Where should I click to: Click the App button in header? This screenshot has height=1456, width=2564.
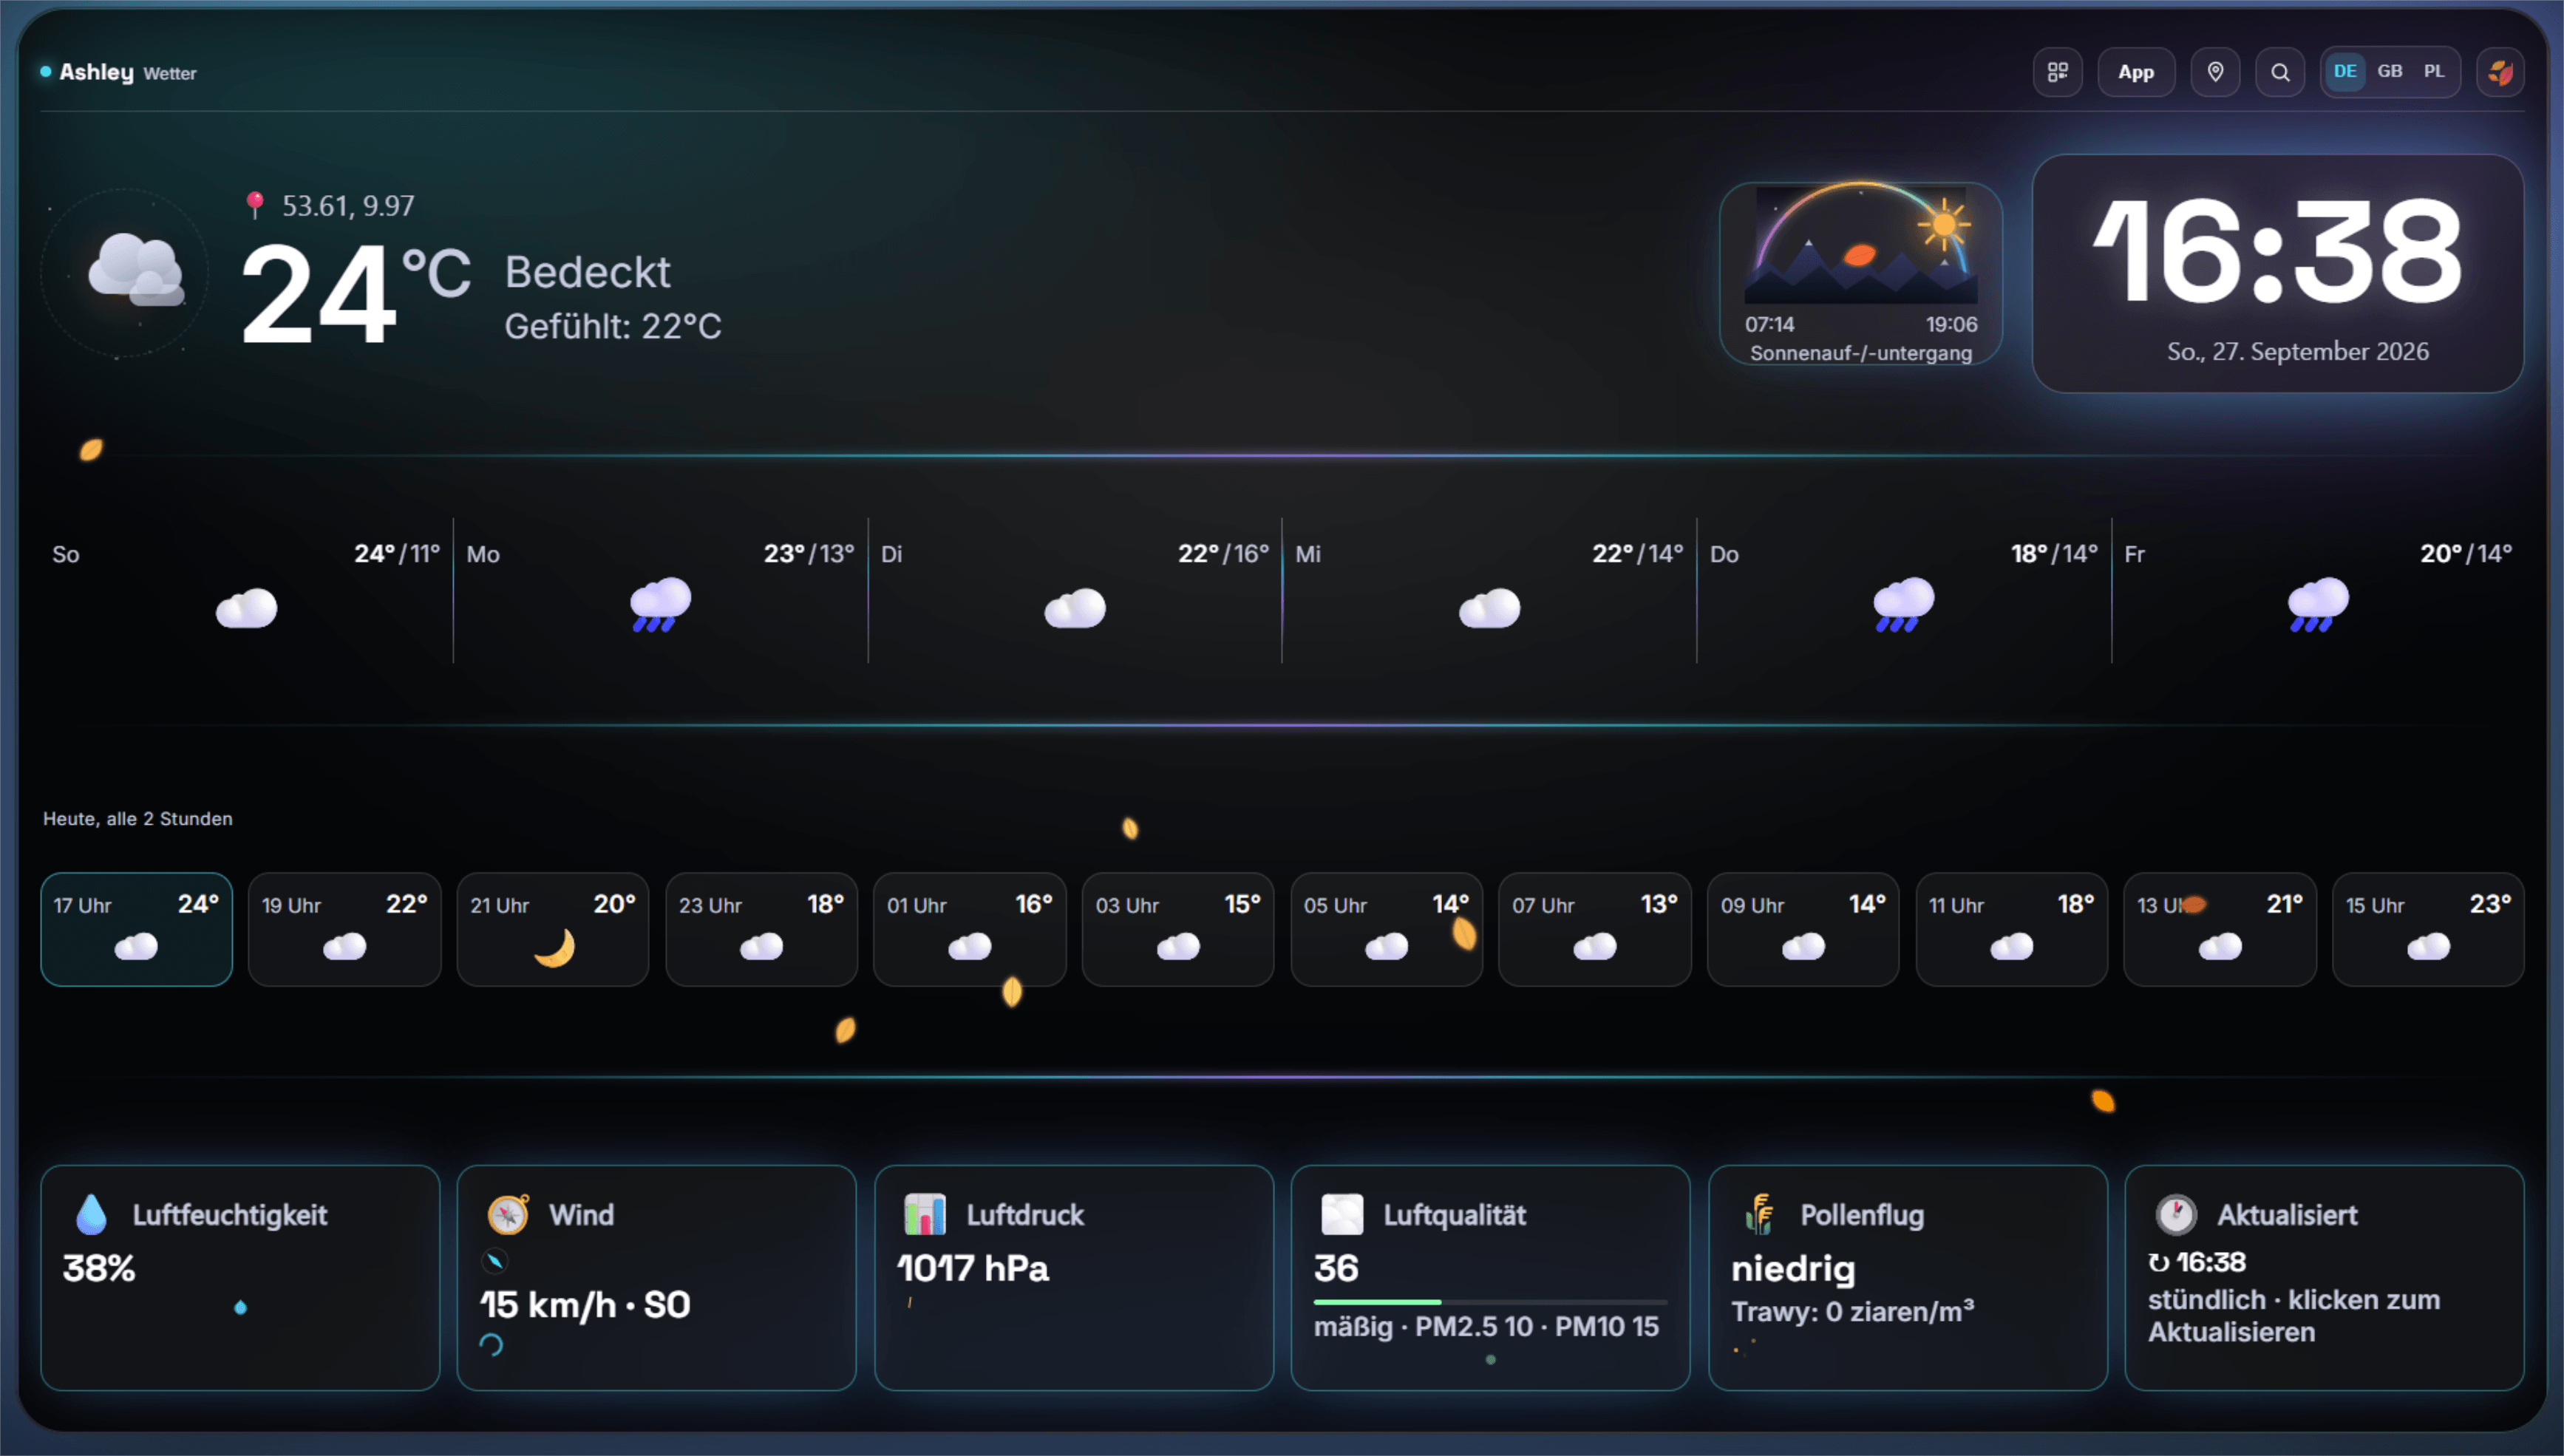2136,72
